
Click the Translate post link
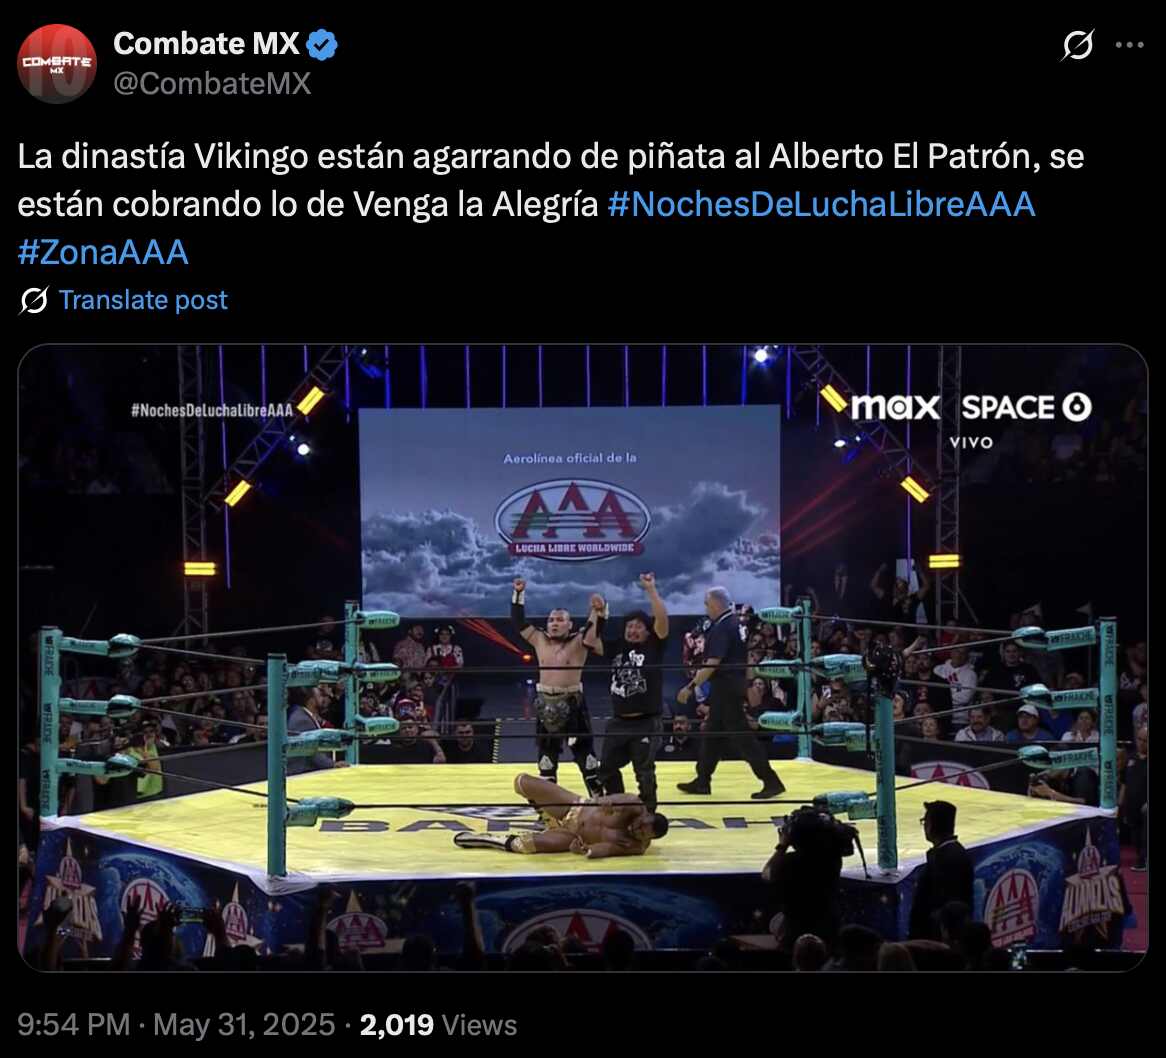point(144,300)
